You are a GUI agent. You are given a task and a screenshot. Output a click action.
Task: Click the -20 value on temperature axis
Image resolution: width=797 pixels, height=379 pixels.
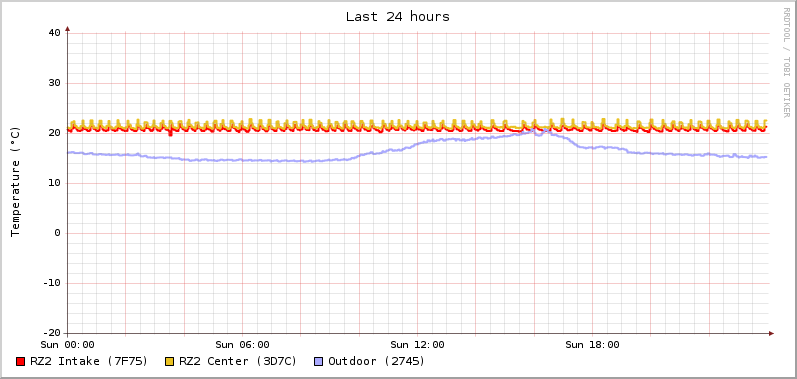click(51, 333)
